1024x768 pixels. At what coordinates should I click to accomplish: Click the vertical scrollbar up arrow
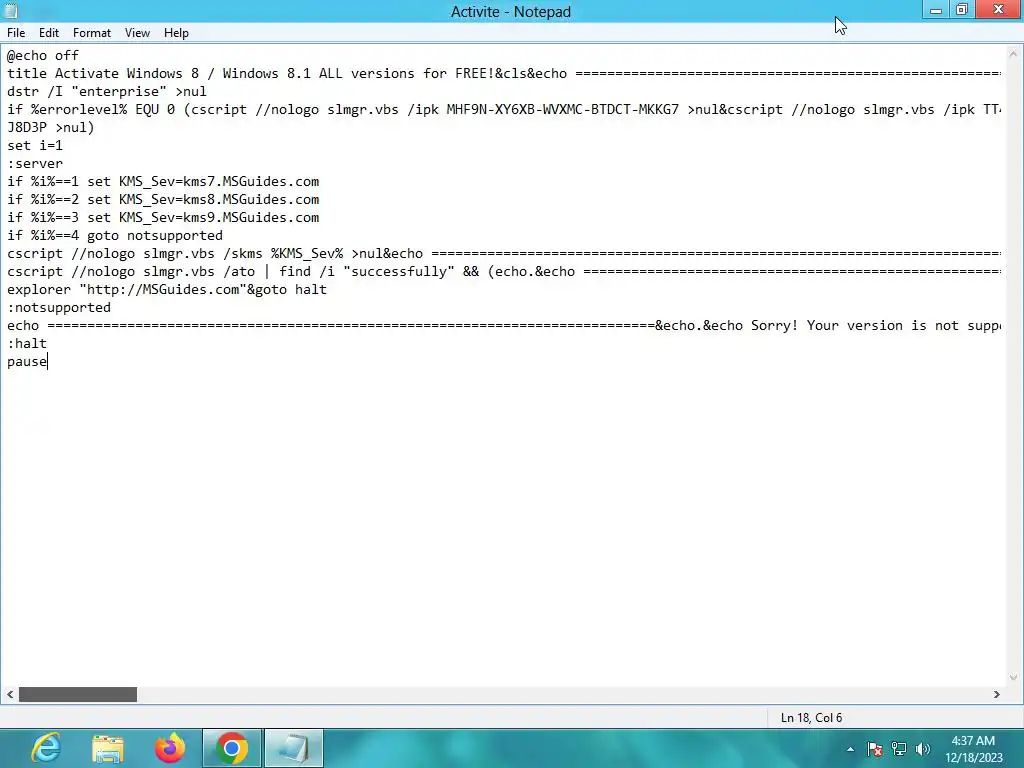tap(1013, 54)
